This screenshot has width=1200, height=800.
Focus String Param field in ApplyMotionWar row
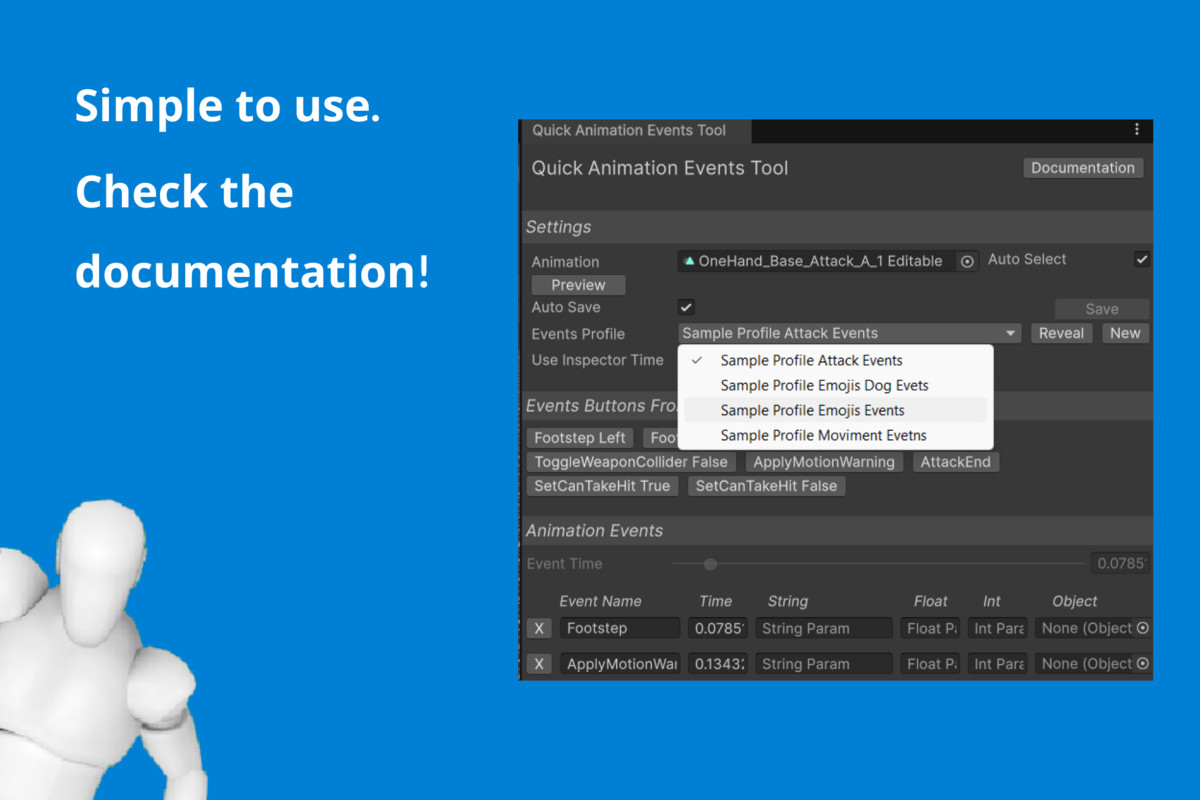(823, 664)
